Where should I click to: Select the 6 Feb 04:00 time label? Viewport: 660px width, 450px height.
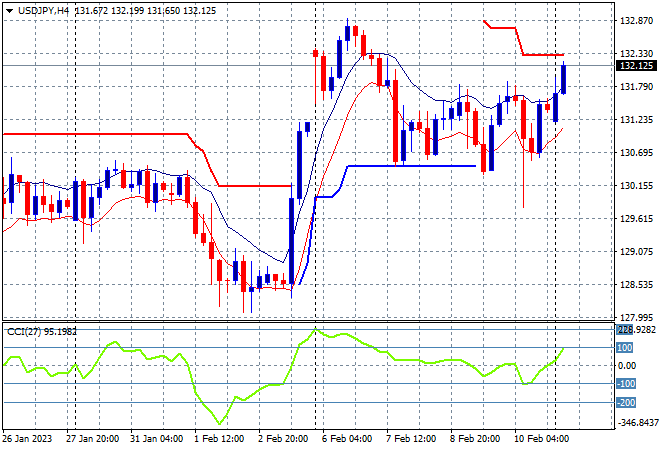(347, 439)
